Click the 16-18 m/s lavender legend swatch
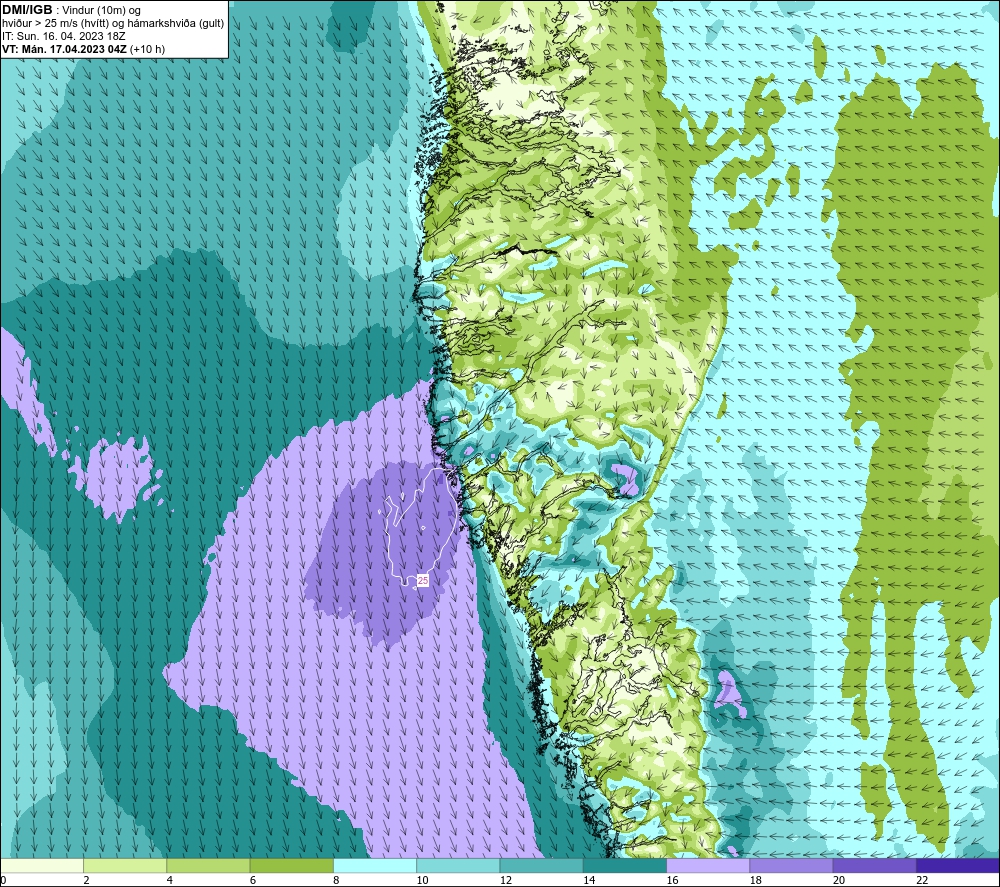The height and width of the screenshot is (887, 1000). pyautogui.click(x=708, y=865)
